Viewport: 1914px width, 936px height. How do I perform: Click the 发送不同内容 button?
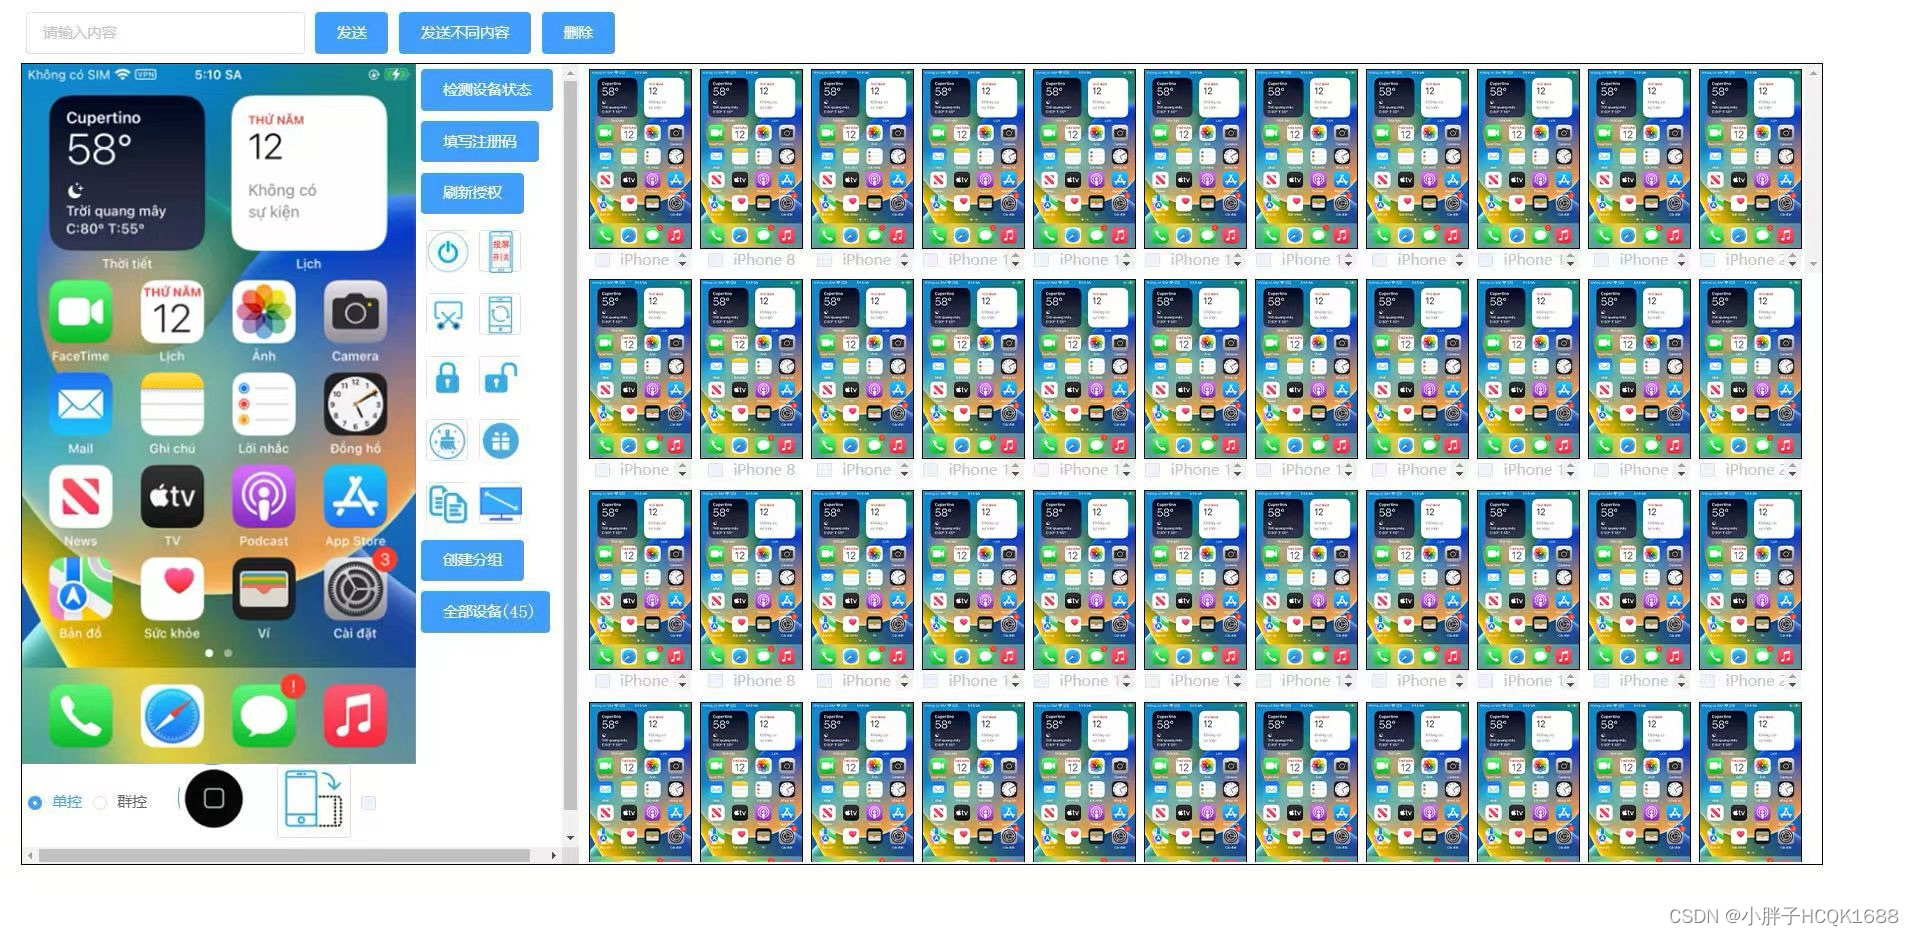coord(465,33)
